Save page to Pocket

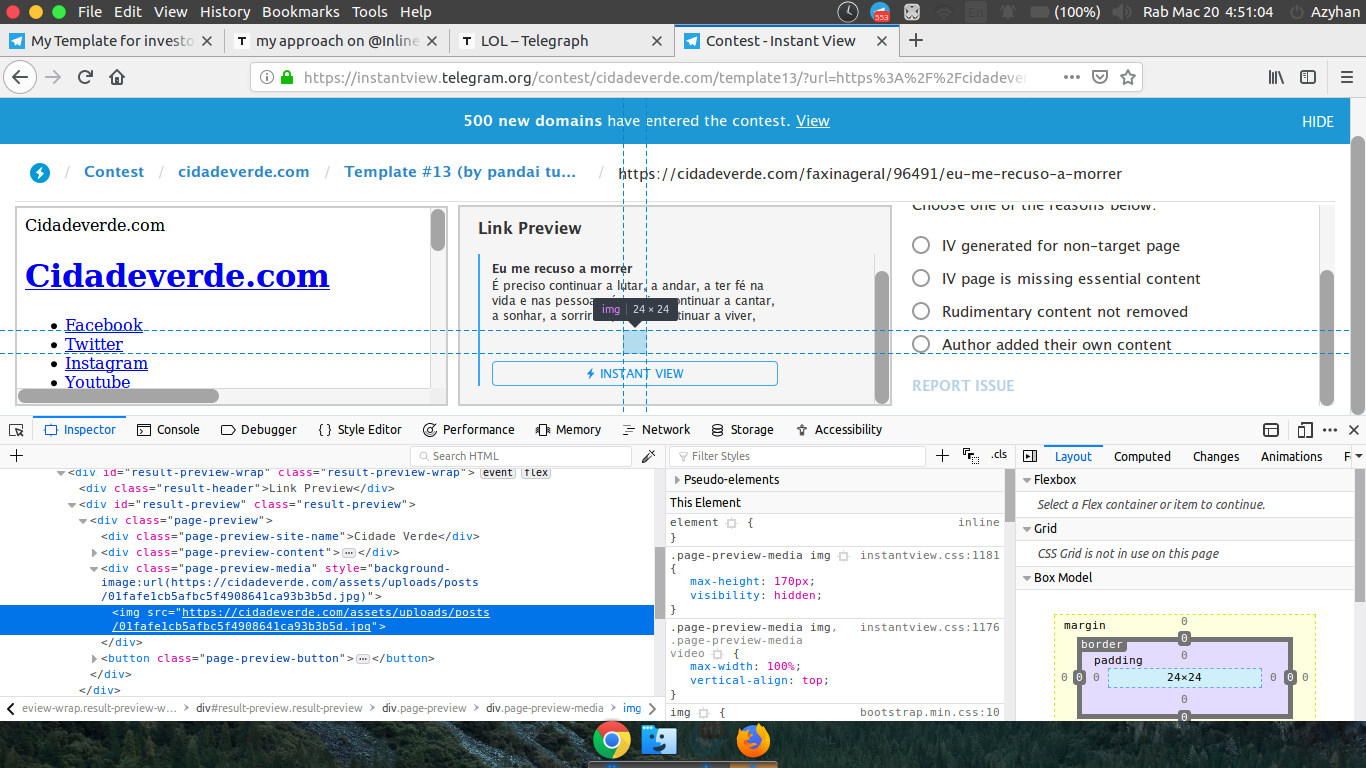coord(1099,77)
